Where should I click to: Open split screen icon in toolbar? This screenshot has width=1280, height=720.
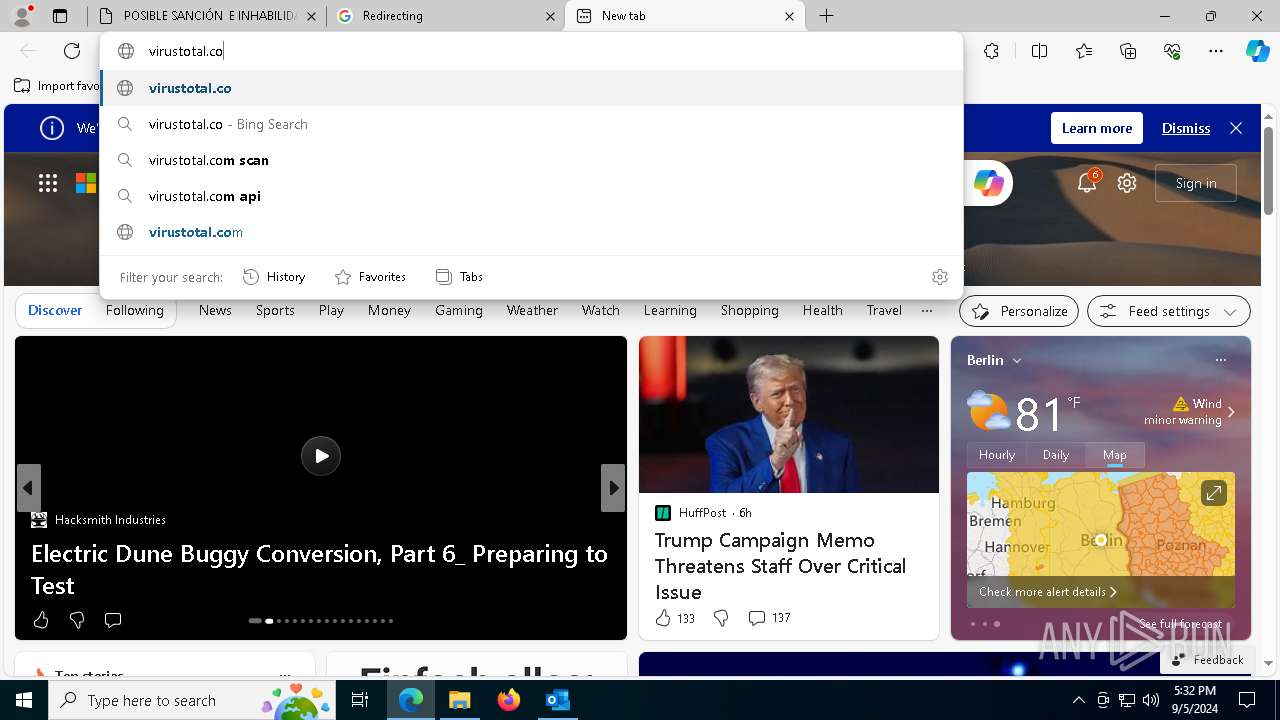tap(1039, 51)
